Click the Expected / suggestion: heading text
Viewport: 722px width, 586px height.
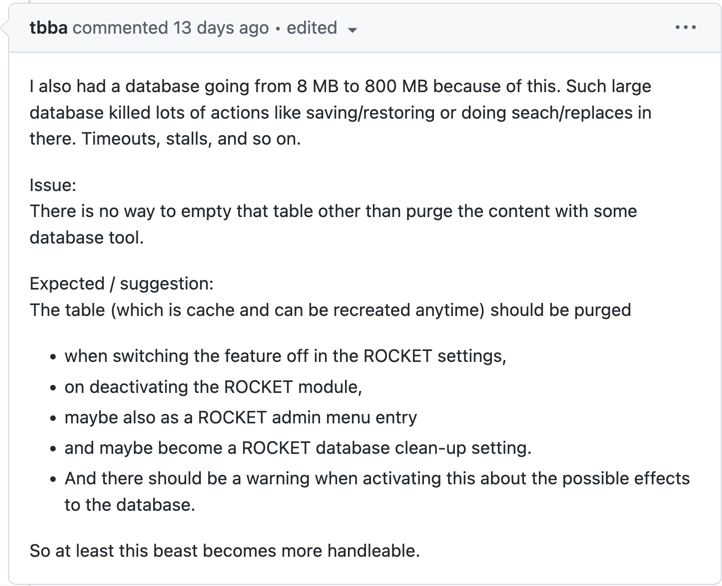[121, 284]
